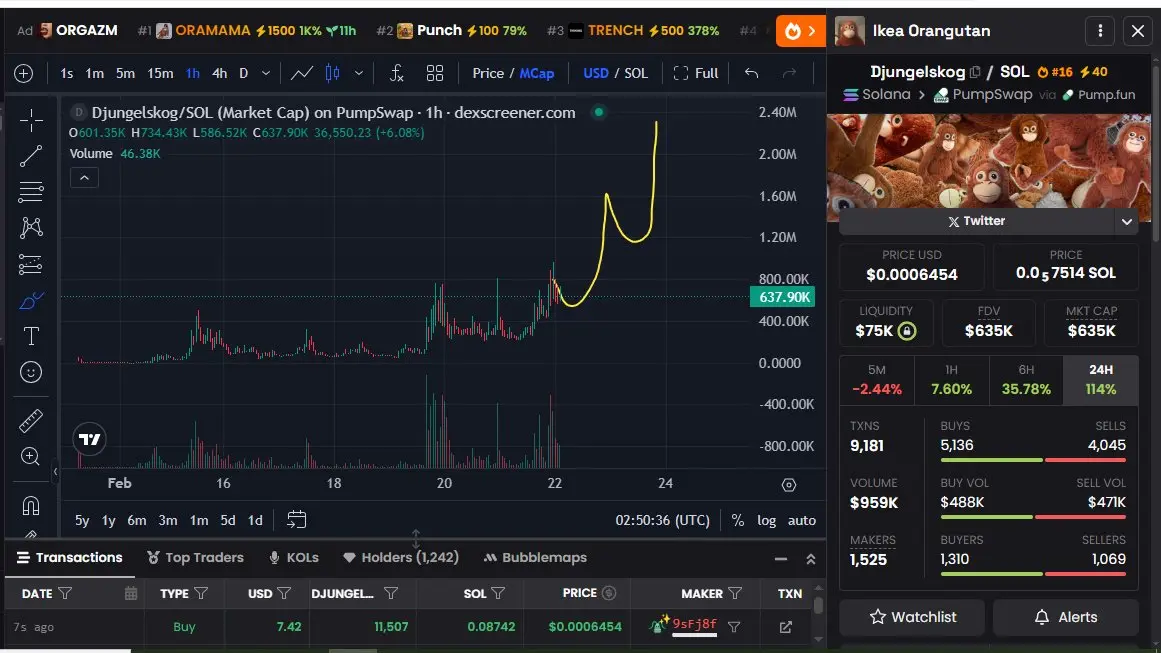1161x653 pixels.
Task: Select the Text annotation tool
Action: pos(31,336)
